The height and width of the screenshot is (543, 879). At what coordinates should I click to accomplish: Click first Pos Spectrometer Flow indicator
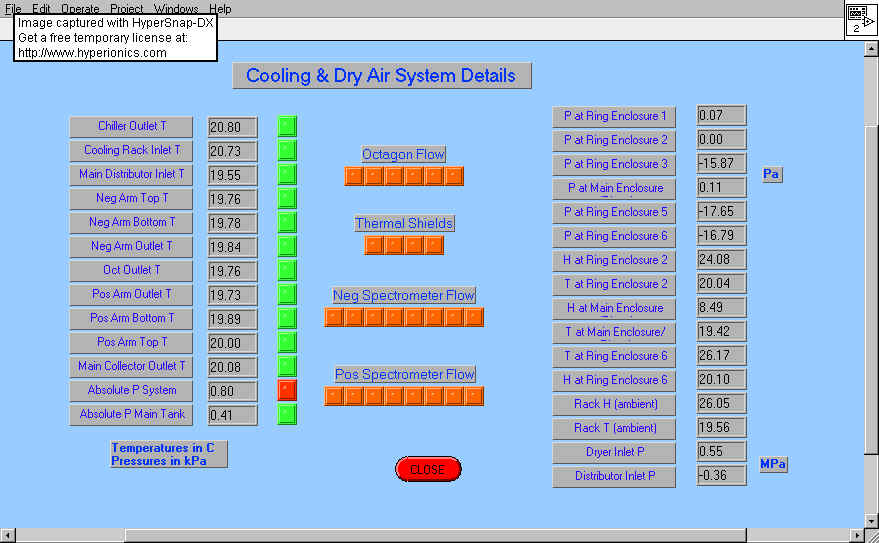[x=334, y=396]
